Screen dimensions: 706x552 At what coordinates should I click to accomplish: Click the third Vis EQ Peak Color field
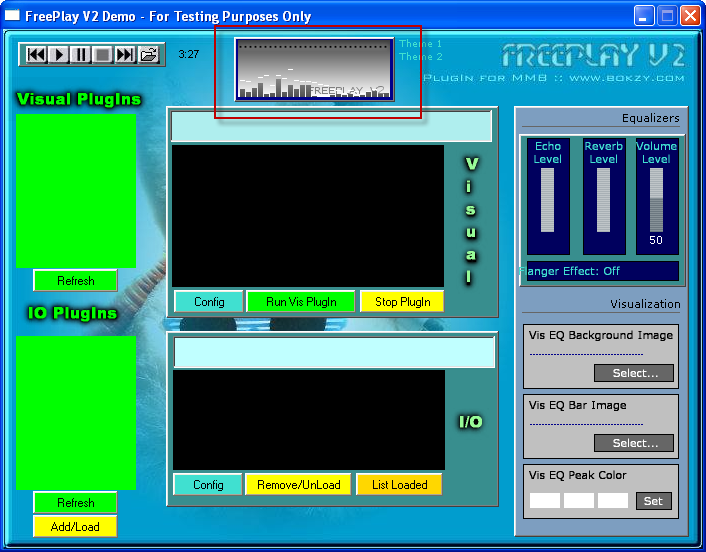pos(613,501)
